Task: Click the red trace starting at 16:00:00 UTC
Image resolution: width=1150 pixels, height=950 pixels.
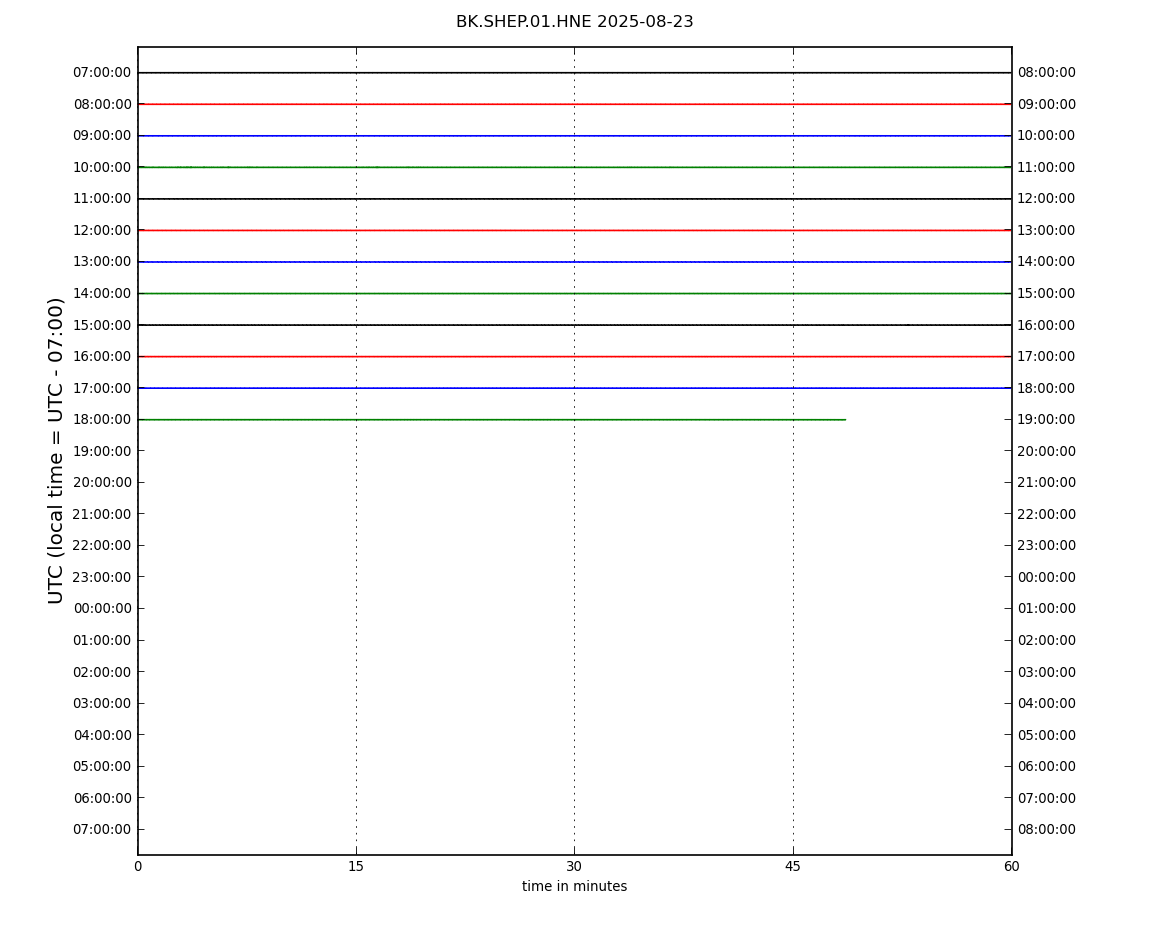Action: (574, 357)
